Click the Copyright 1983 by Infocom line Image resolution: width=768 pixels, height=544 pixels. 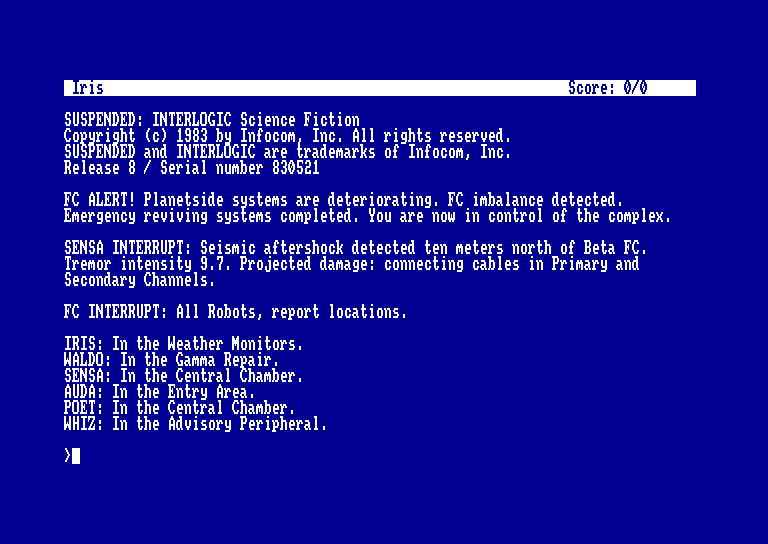pyautogui.click(x=288, y=136)
